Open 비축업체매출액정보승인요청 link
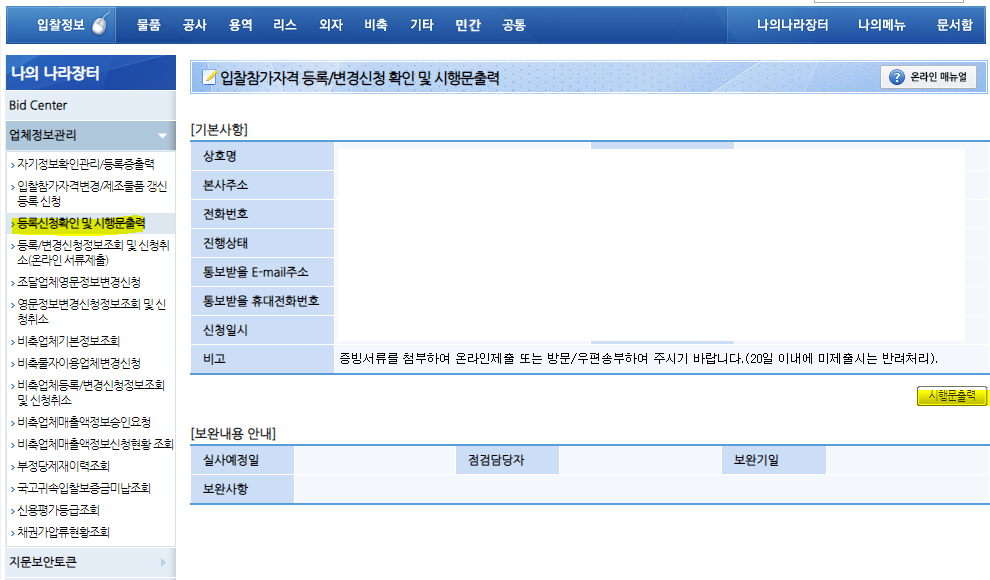Image resolution: width=990 pixels, height=580 pixels. (84, 422)
